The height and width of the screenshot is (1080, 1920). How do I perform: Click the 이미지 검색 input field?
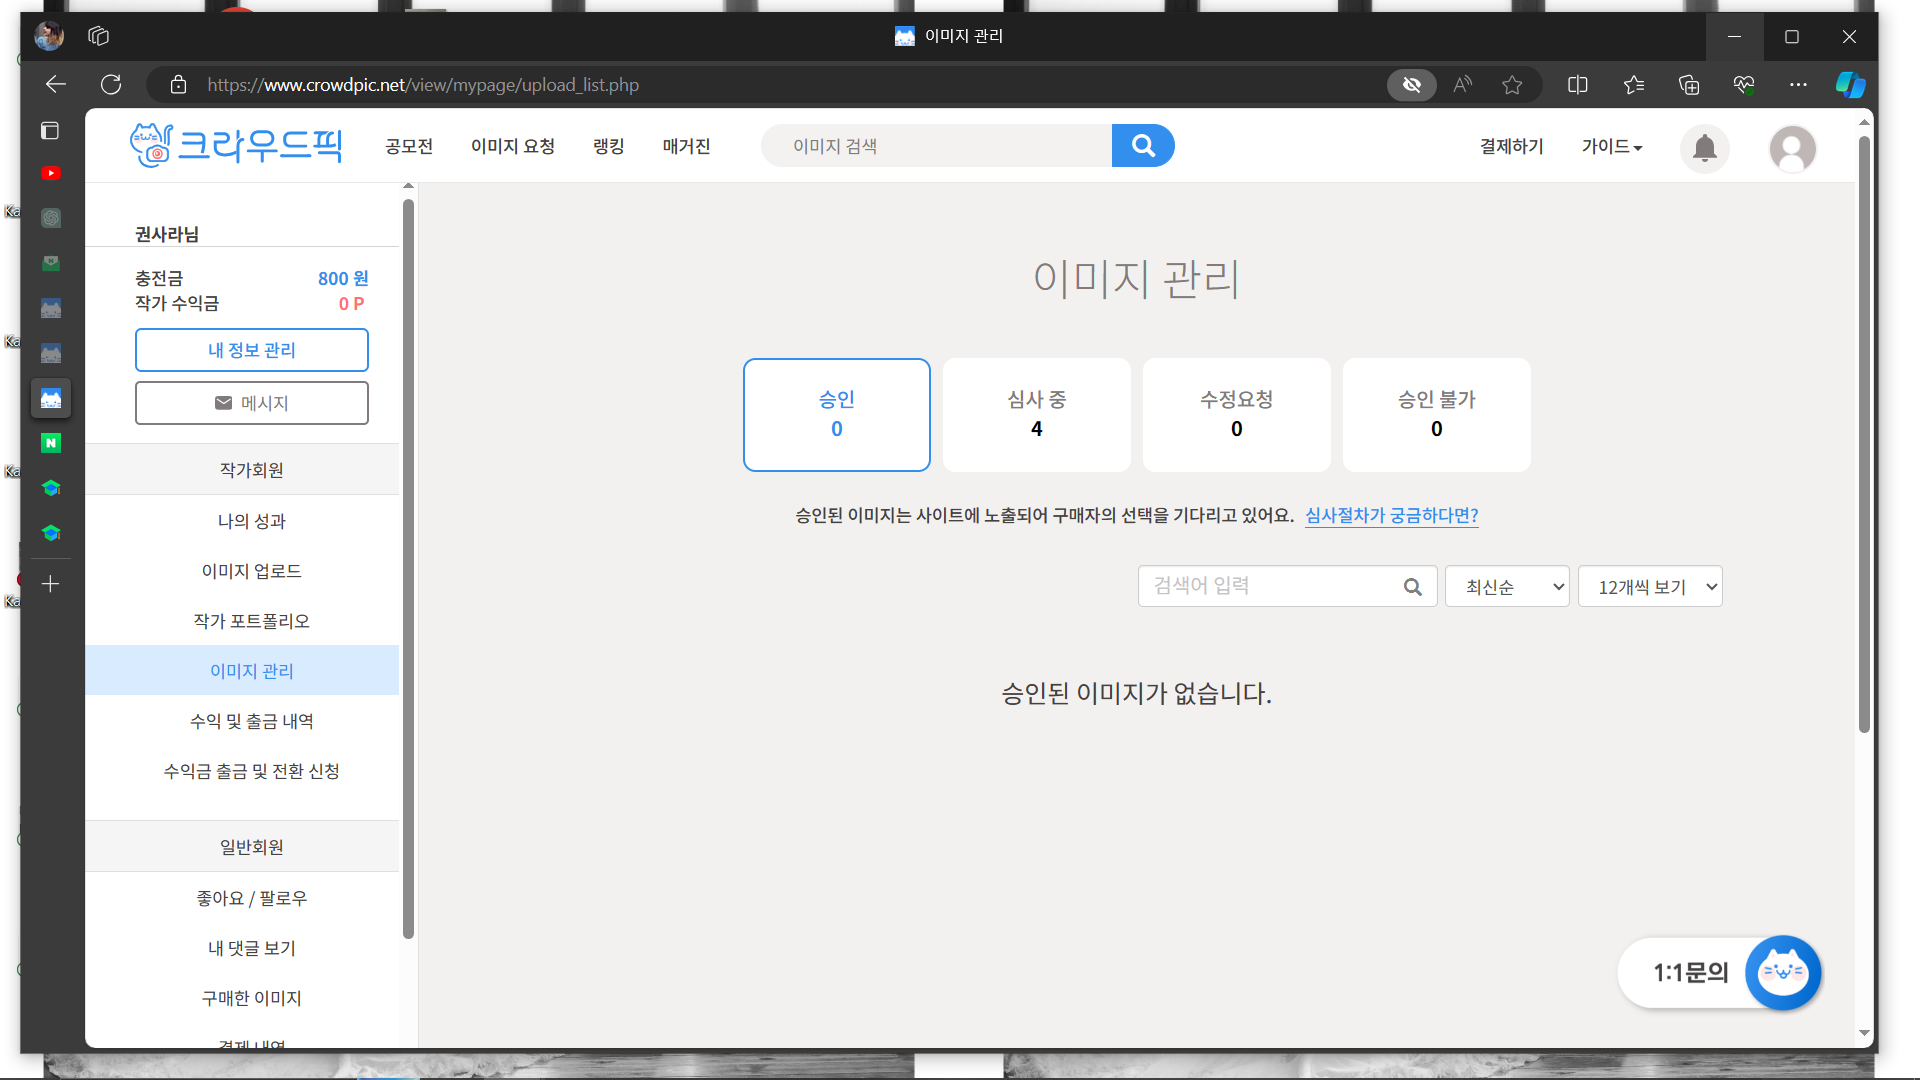[x=936, y=146]
